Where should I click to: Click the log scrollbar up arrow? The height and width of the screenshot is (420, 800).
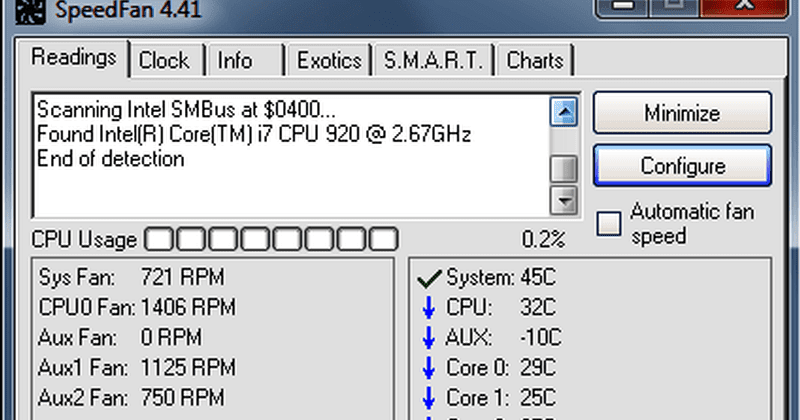coord(564,112)
